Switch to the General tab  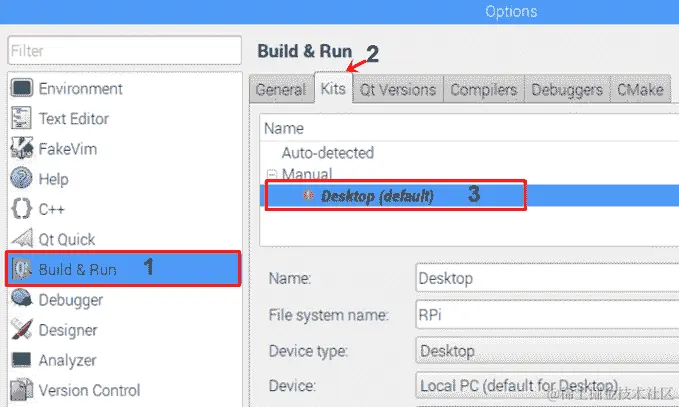pyautogui.click(x=281, y=89)
